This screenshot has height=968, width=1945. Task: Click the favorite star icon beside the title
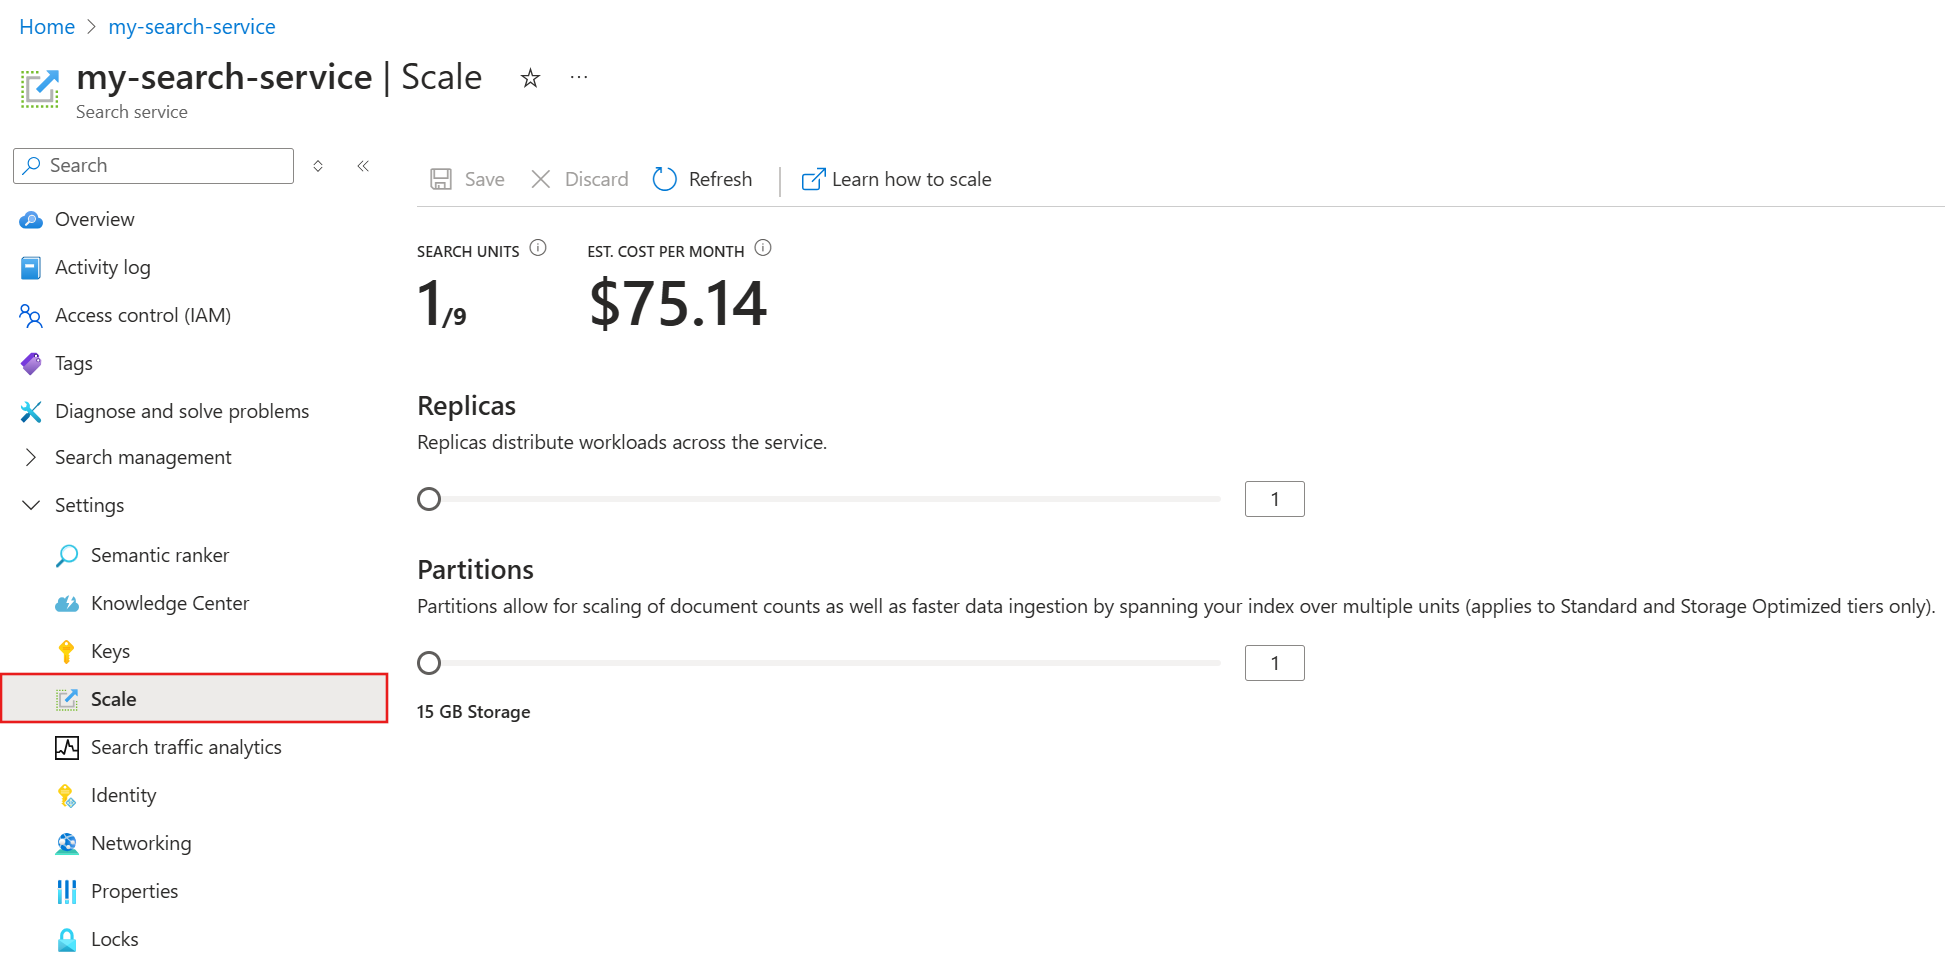(x=530, y=78)
